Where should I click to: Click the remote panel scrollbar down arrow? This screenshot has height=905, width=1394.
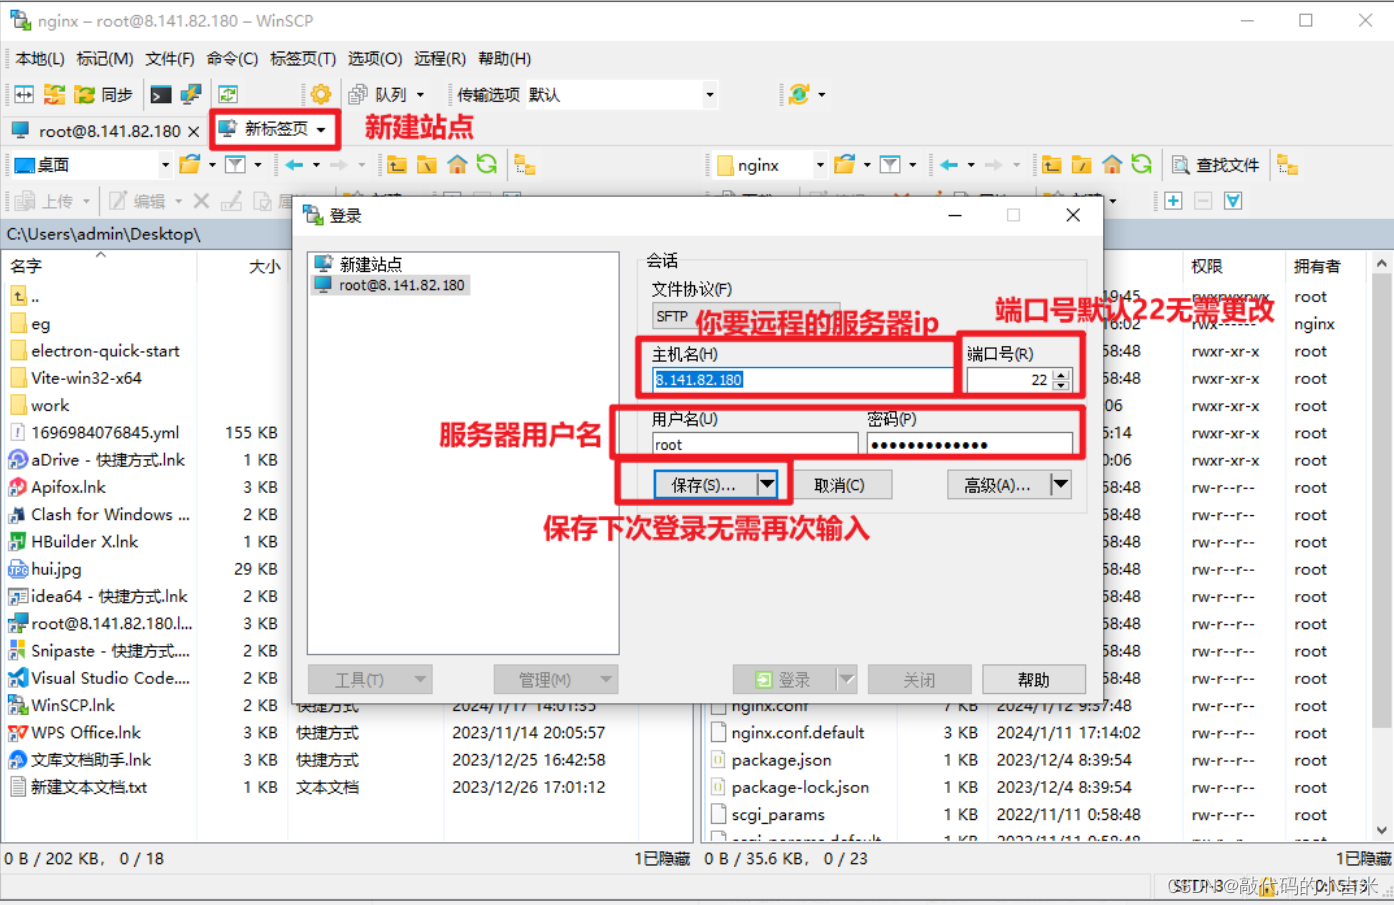tap(1382, 831)
